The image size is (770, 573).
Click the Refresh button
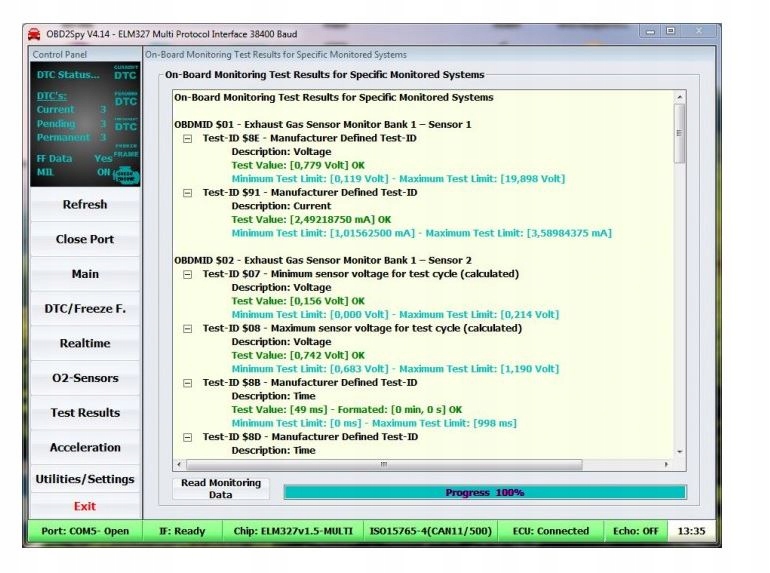tap(85, 205)
